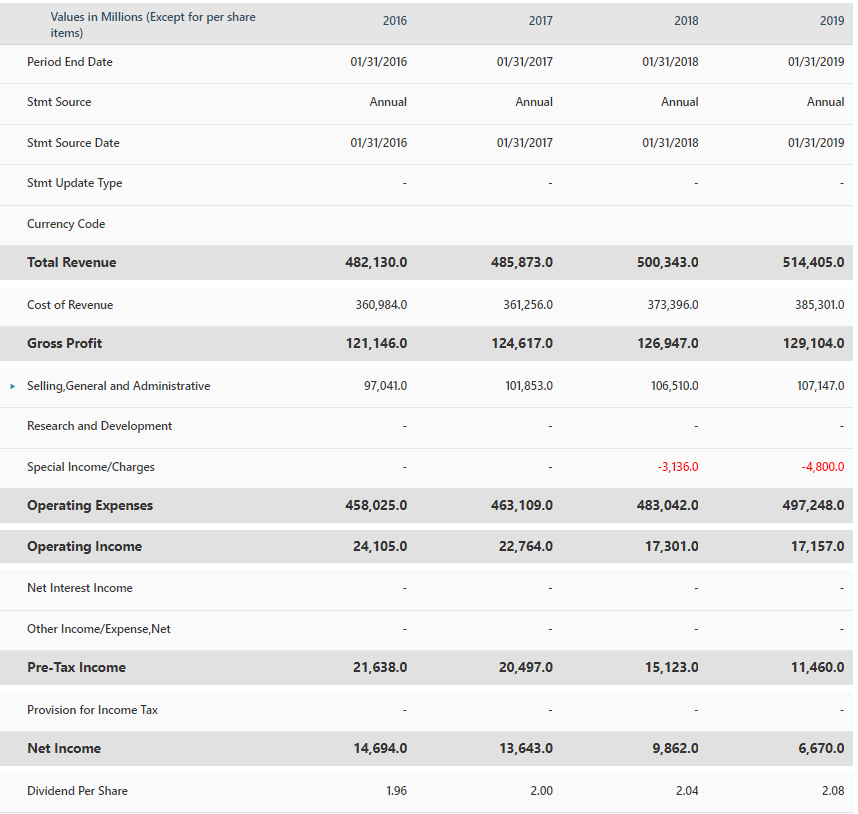Screen dimensions: 858x814
Task: Select the 2016 Net Income value 14,694.0
Action: click(378, 748)
